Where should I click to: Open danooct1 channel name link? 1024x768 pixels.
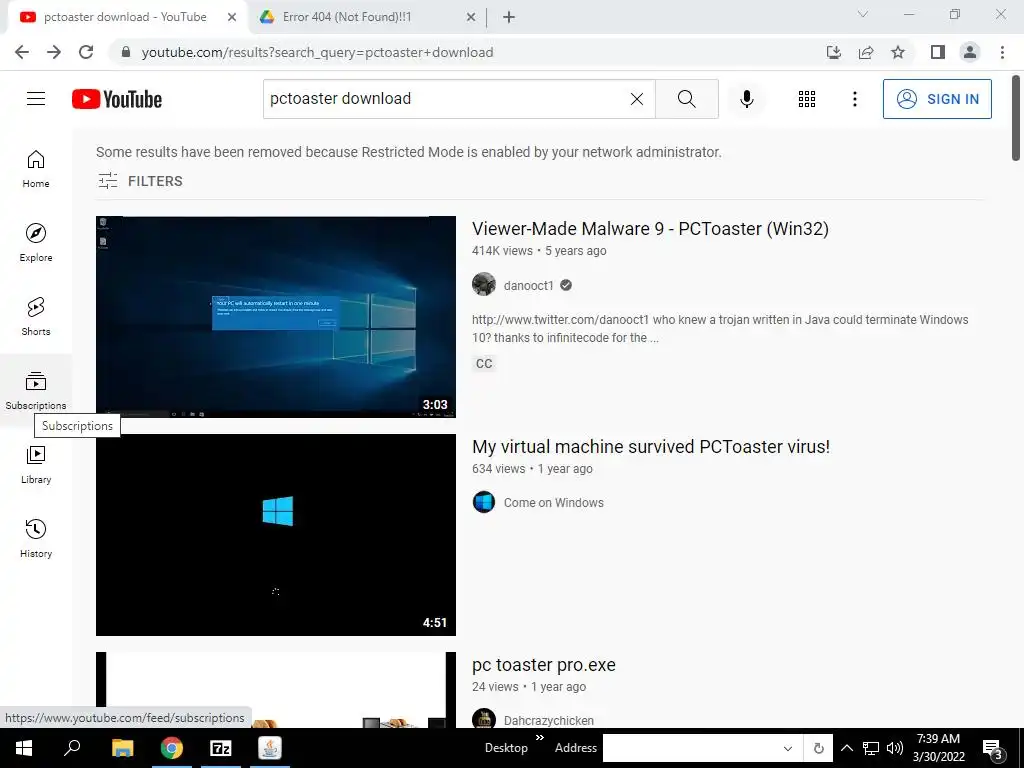528,285
